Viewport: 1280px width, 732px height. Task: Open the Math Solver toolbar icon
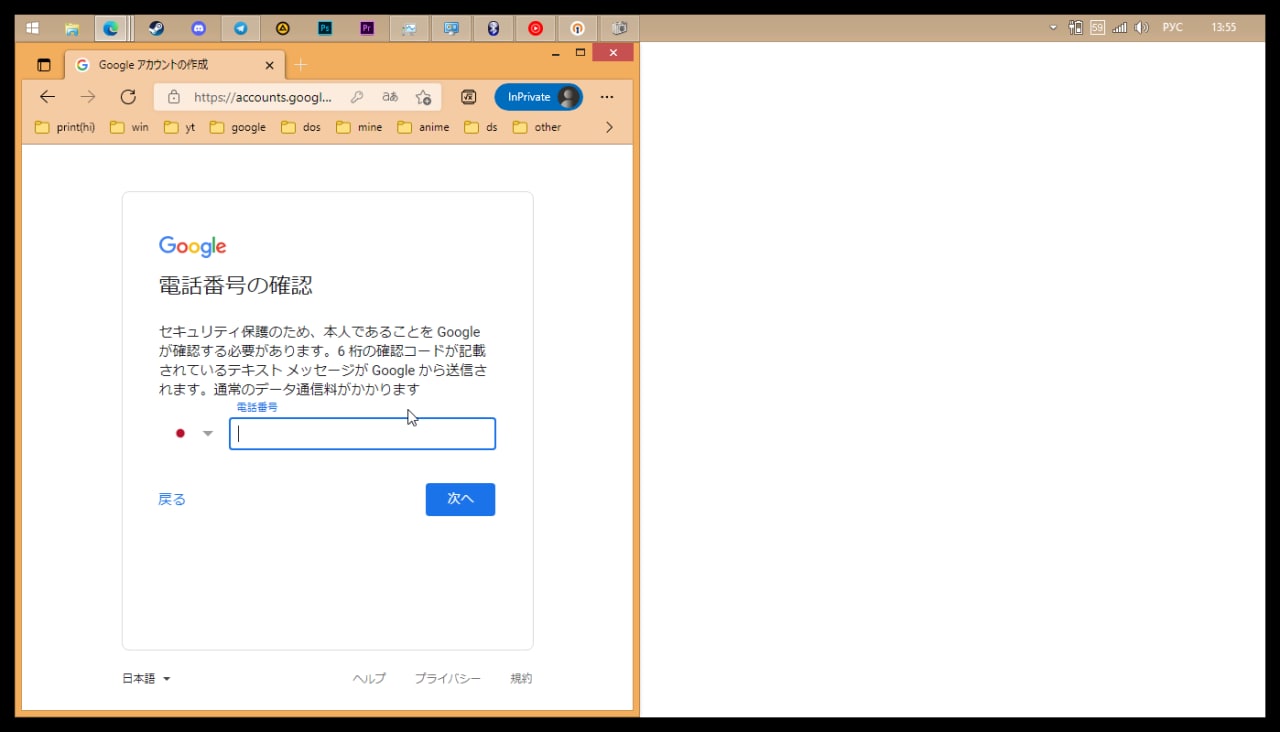468,97
